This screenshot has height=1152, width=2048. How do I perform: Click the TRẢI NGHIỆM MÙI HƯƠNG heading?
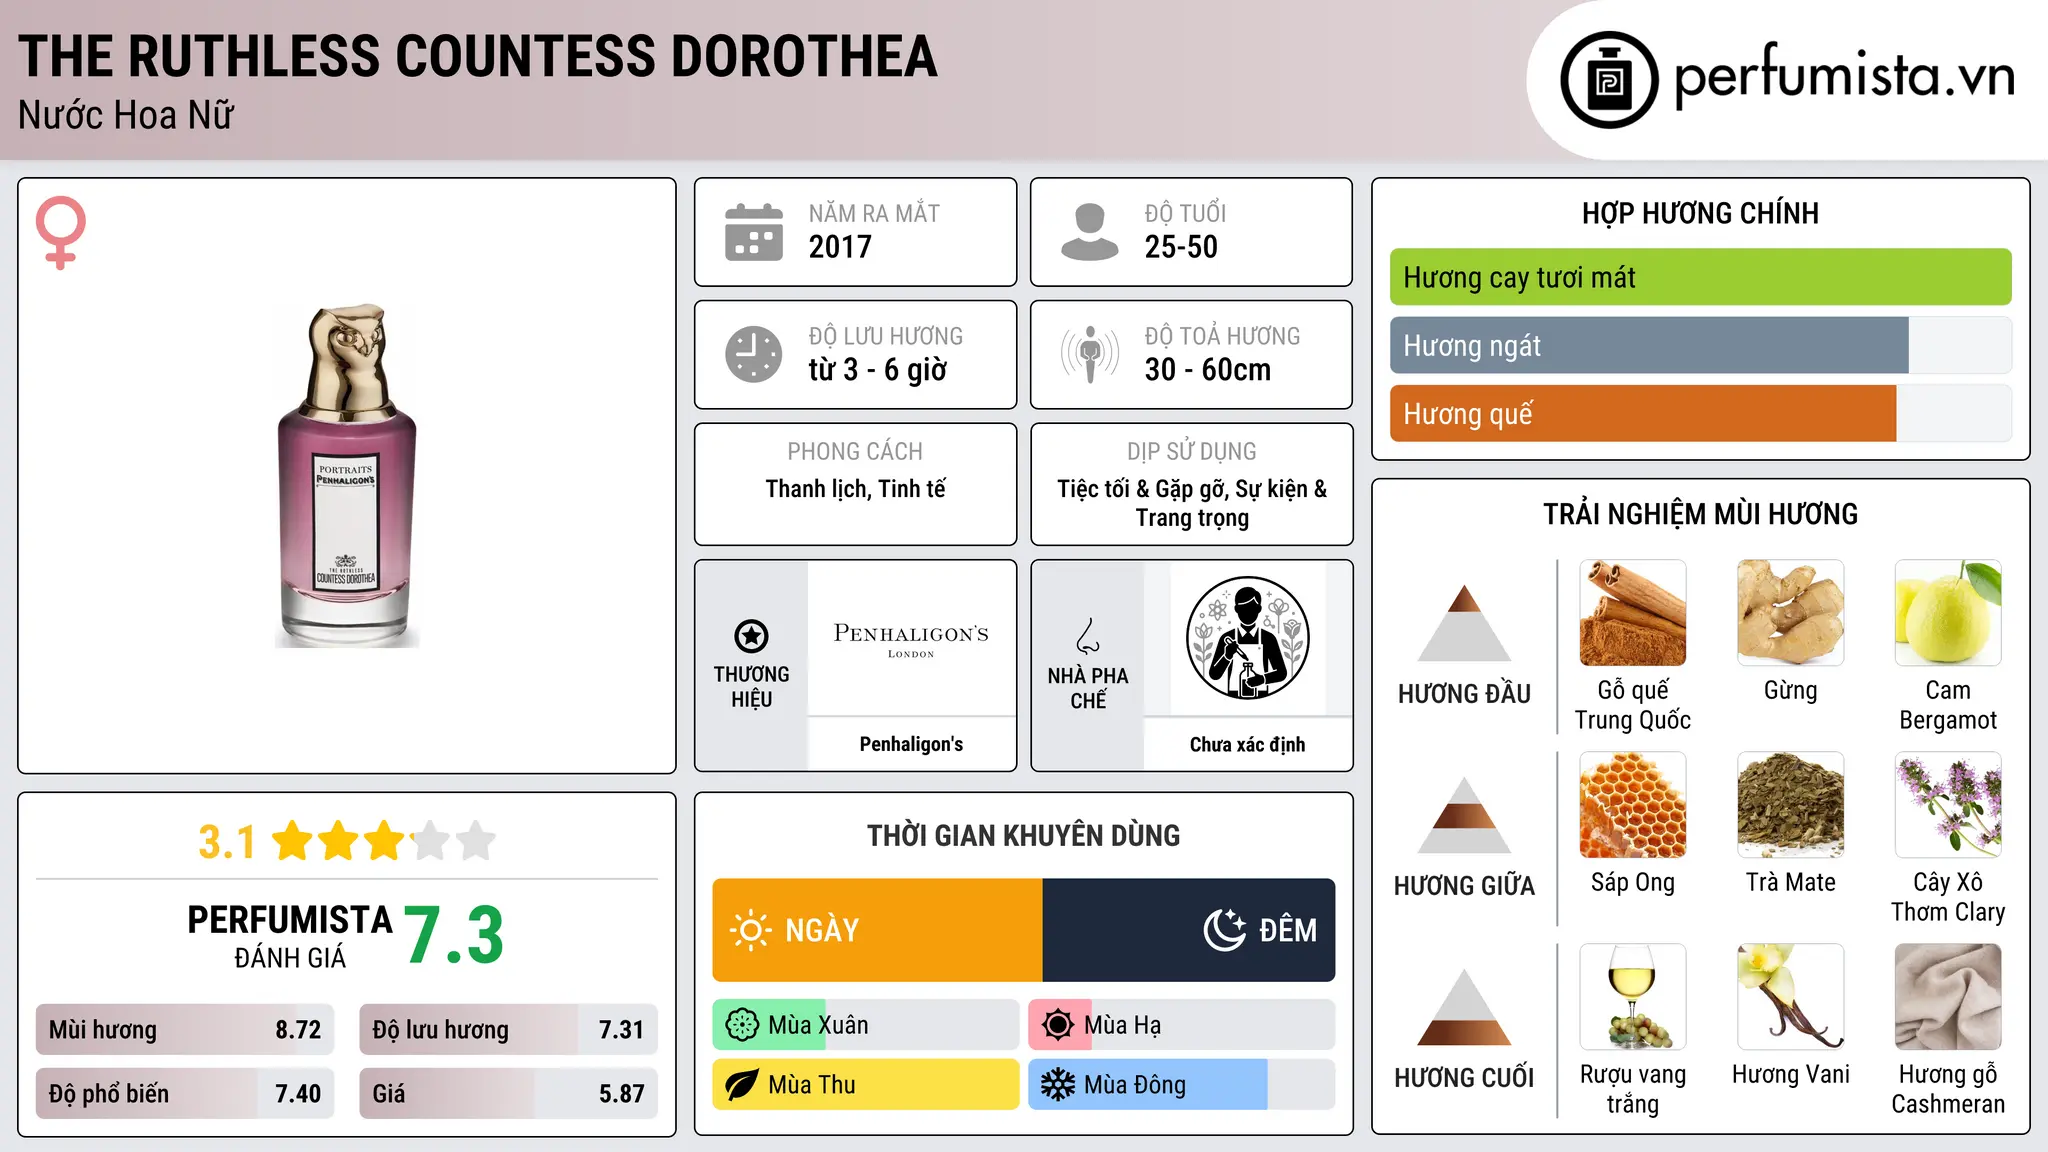point(1700,514)
